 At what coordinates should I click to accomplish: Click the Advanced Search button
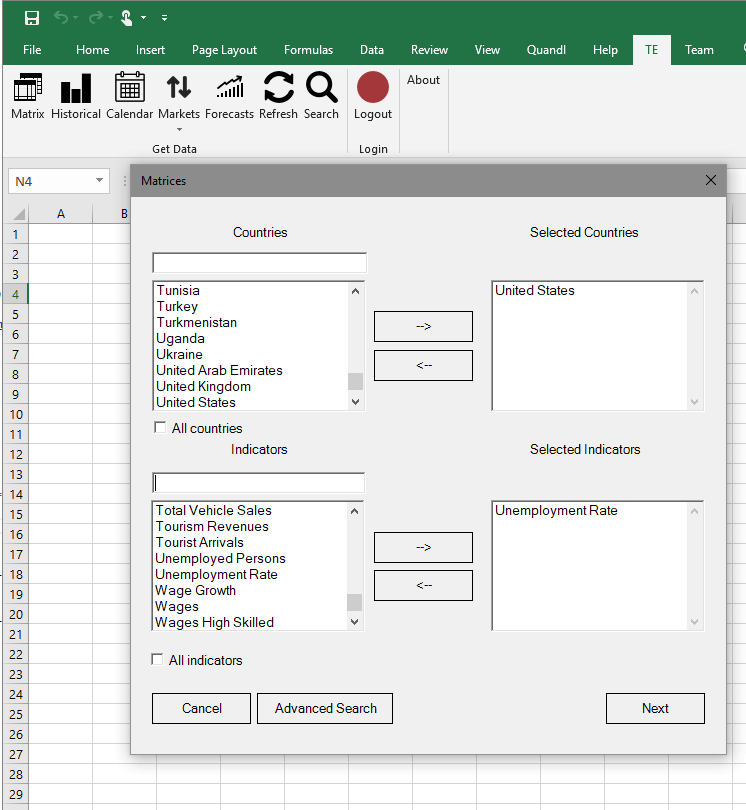(x=325, y=708)
